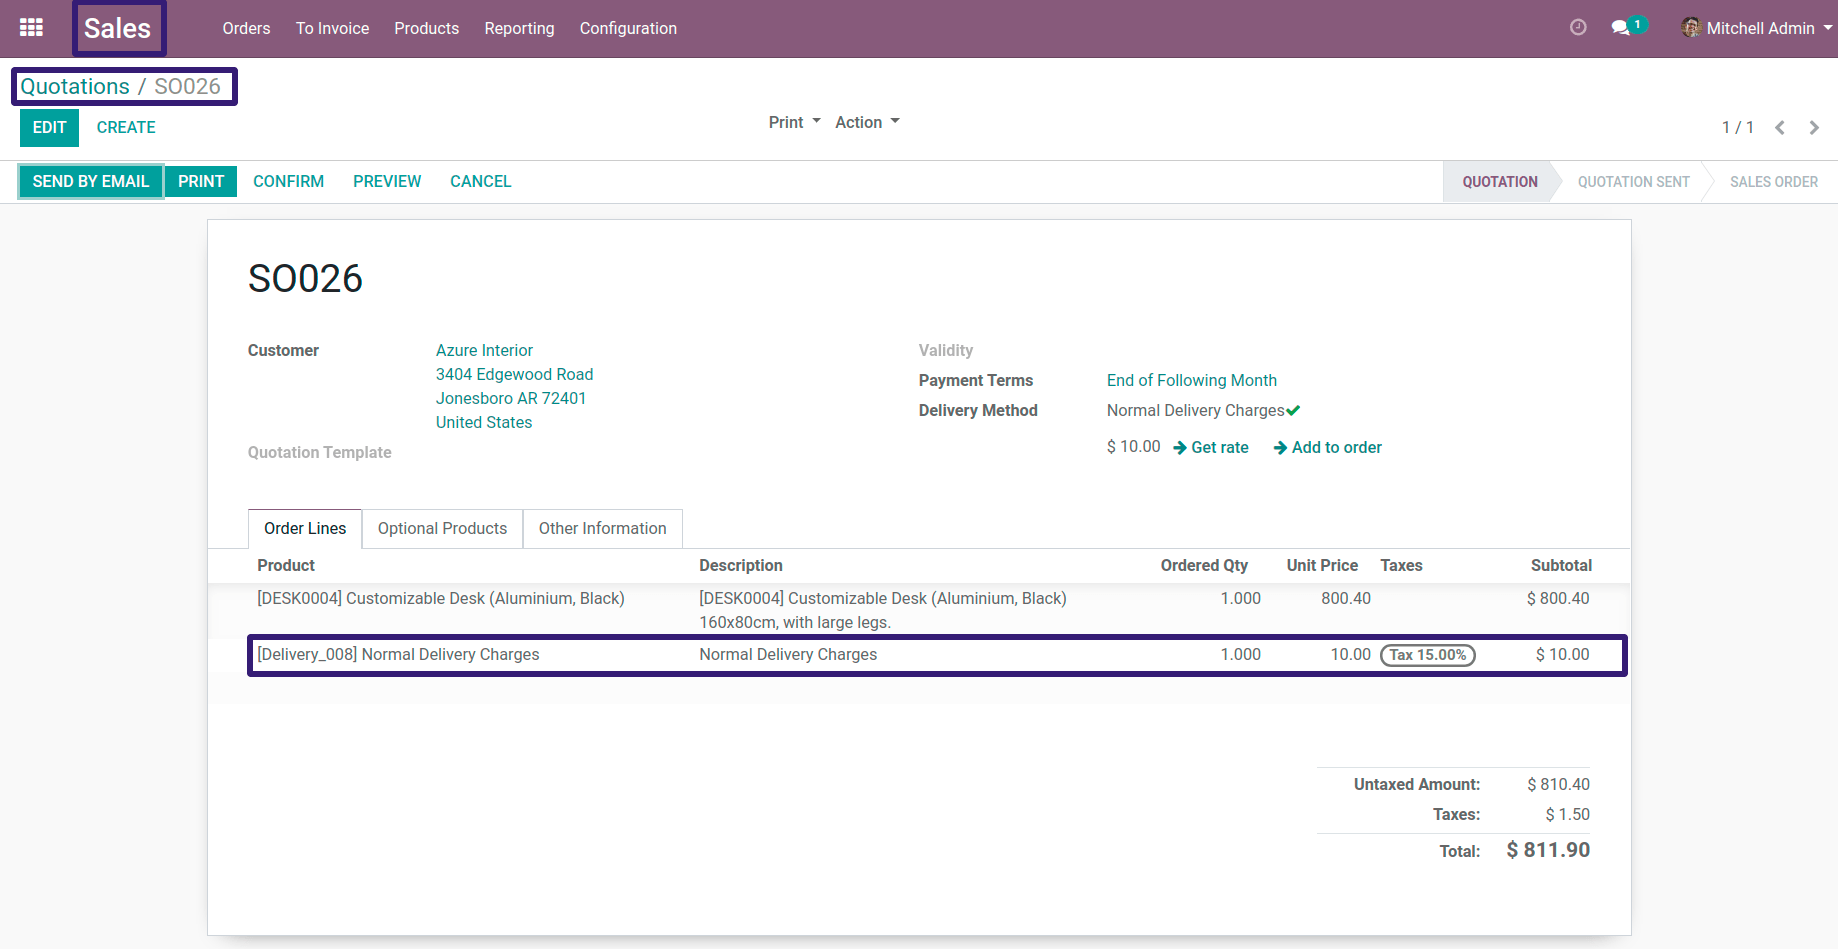Click the Ordered Qty column header
Screen dimensions: 1838x949
[1204, 566]
